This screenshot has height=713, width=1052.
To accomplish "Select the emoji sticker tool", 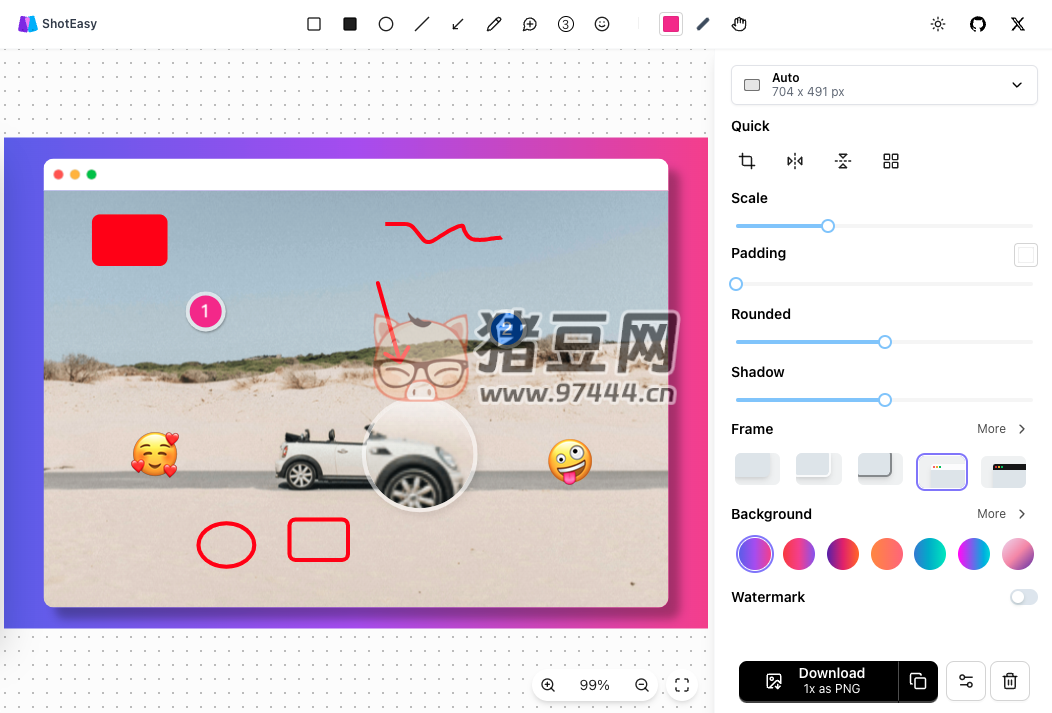I will 602,24.
